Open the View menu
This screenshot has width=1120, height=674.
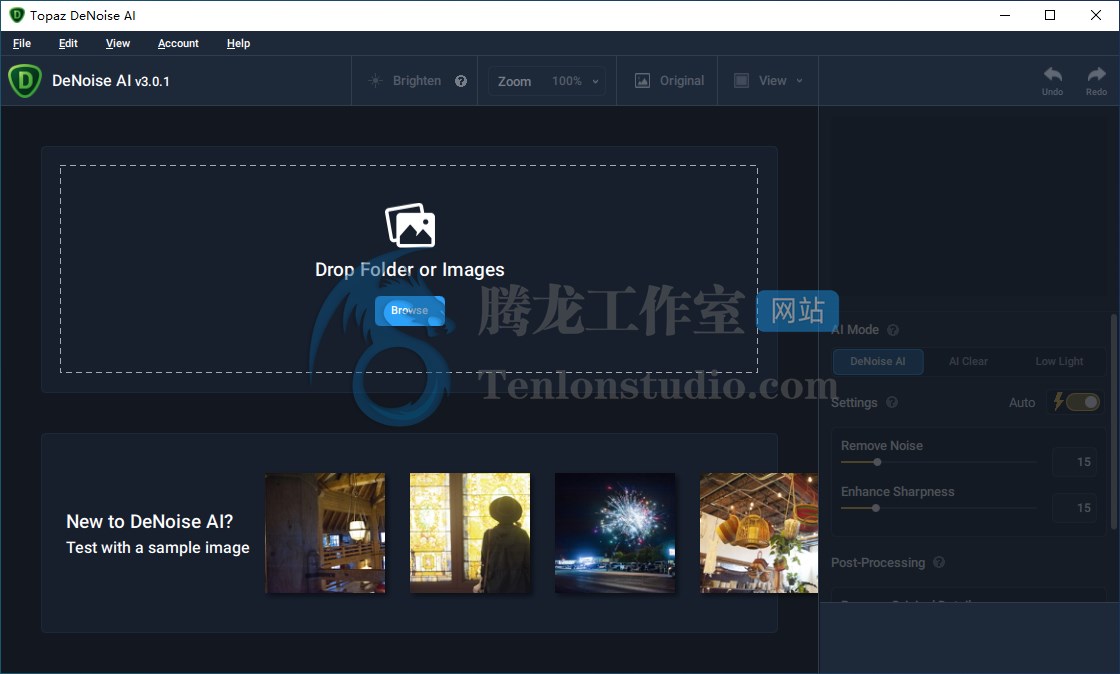(118, 44)
